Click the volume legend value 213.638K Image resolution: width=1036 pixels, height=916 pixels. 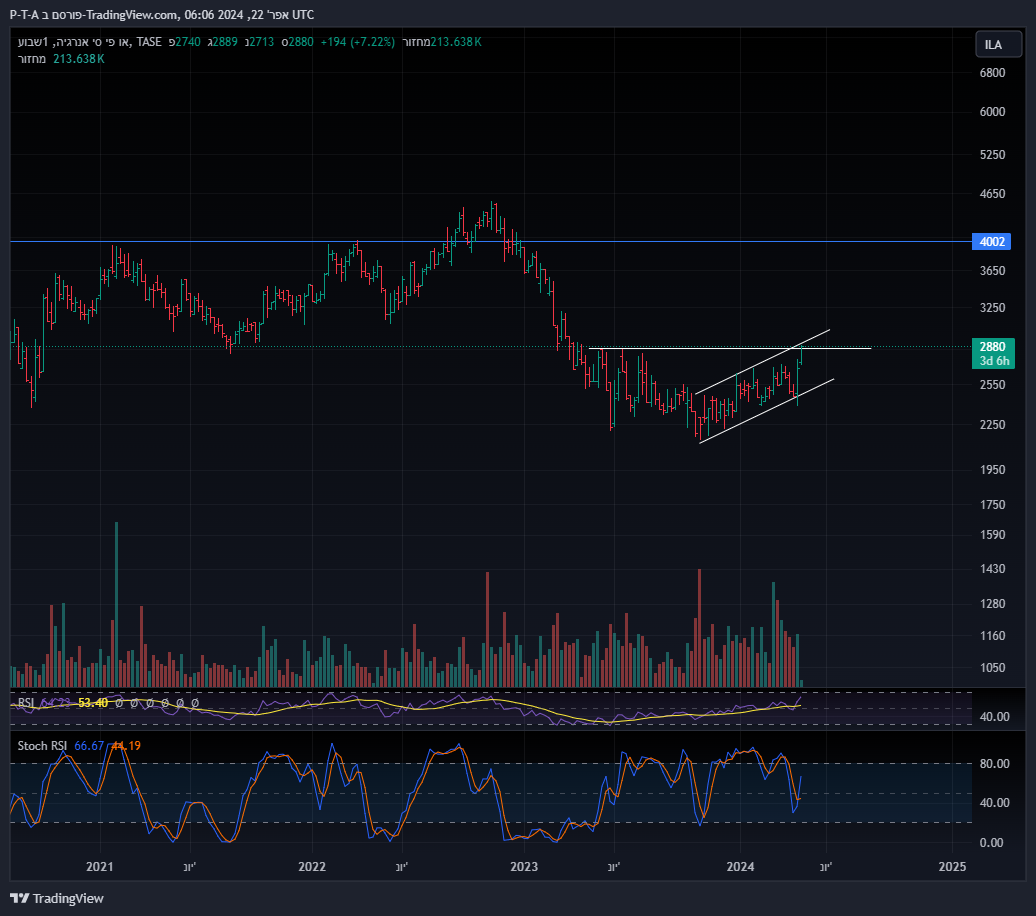[x=78, y=59]
